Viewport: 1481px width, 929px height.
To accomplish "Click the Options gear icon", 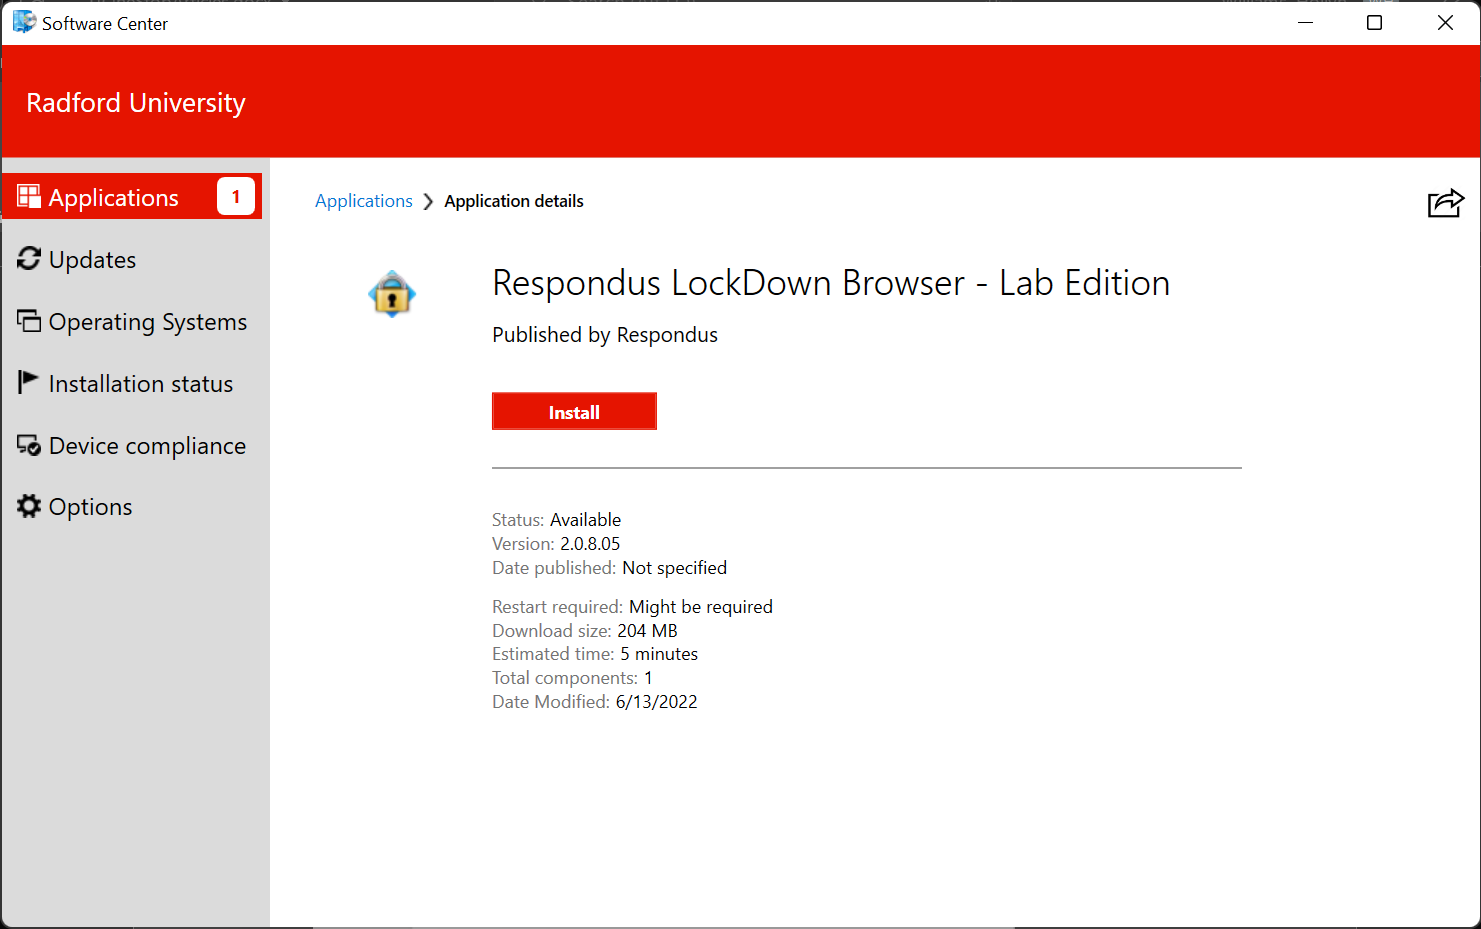I will tap(29, 506).
